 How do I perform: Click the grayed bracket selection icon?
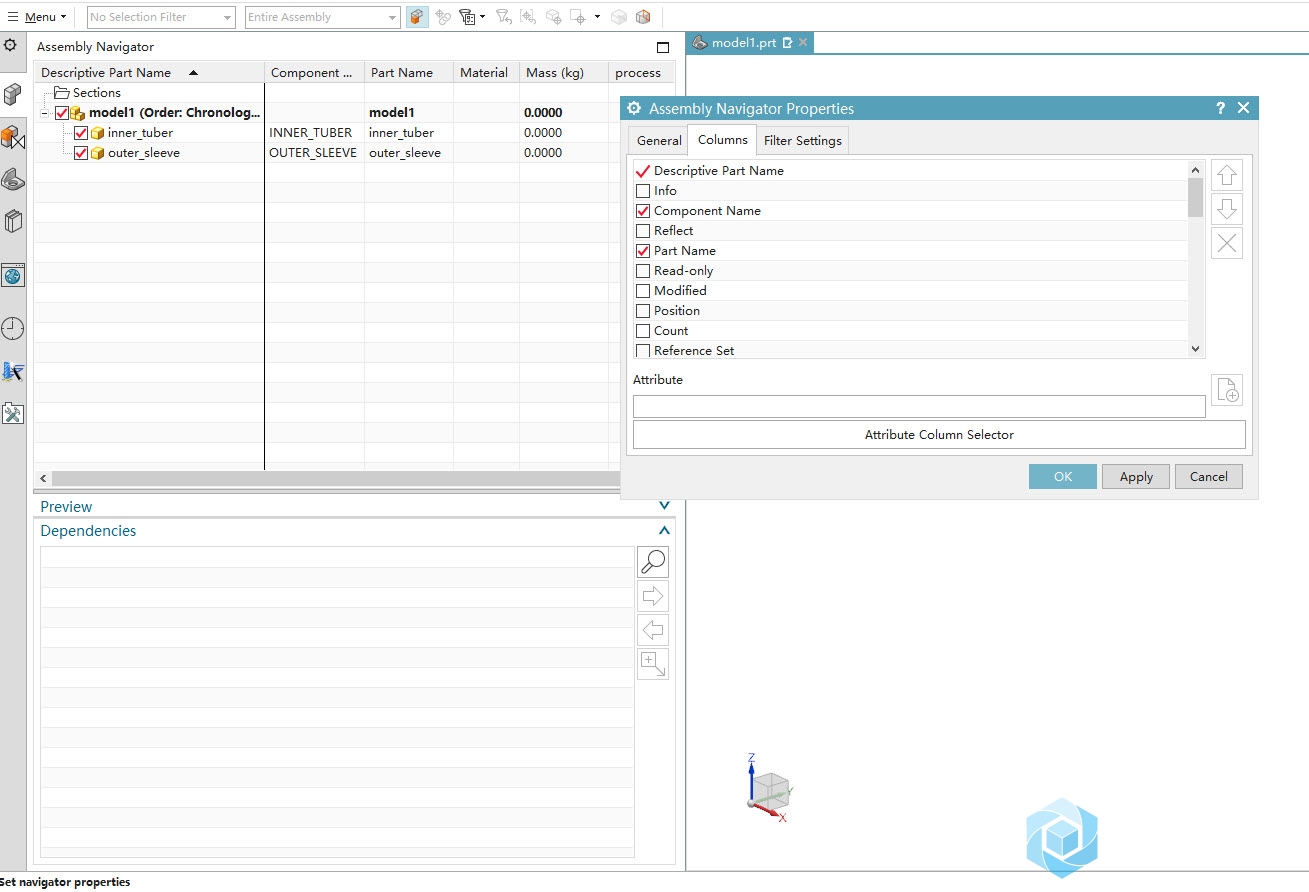(x=528, y=17)
